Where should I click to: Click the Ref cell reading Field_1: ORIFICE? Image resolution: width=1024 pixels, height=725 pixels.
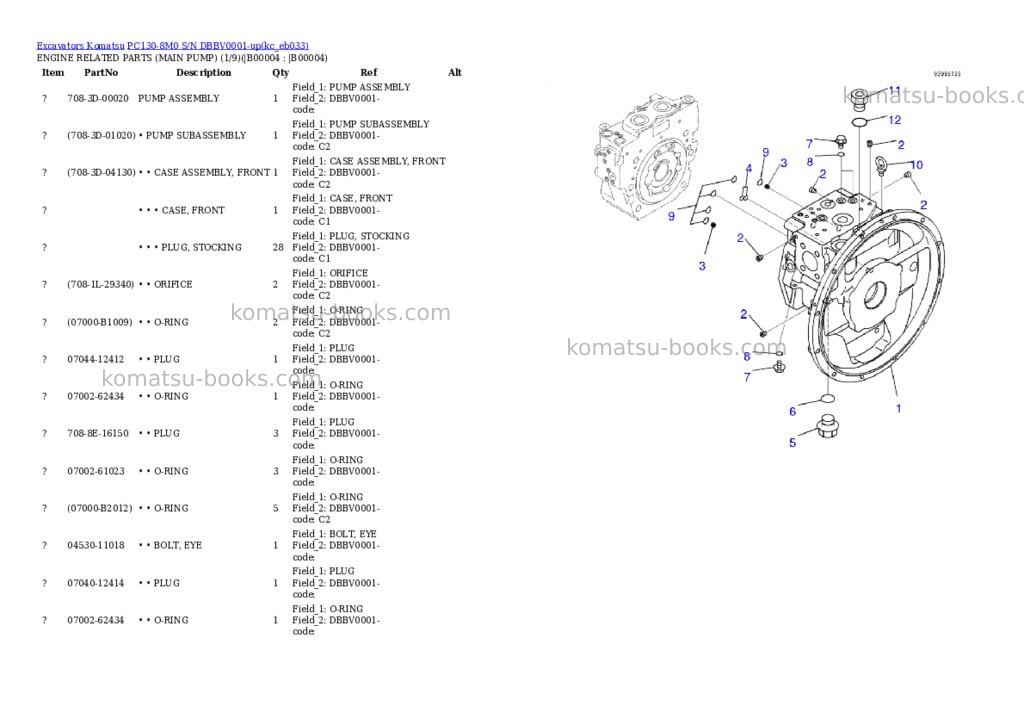tap(336, 285)
